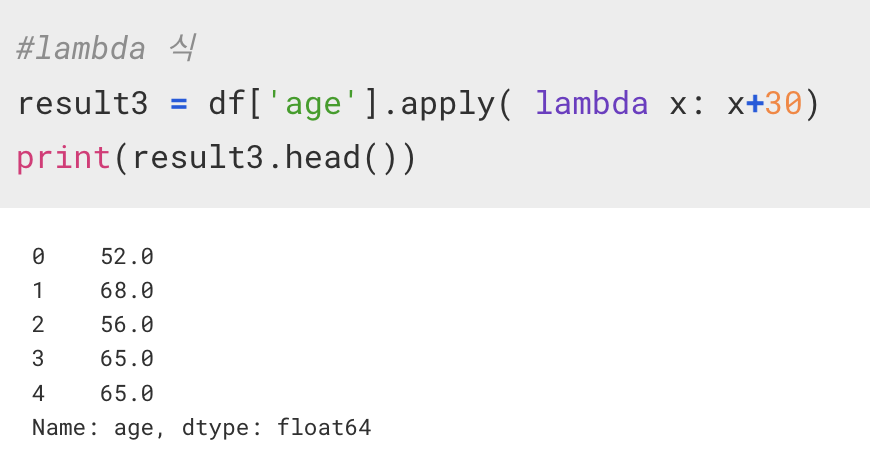This screenshot has width=870, height=468.
Task: Click output value 52.0 in row 0
Action: tap(127, 256)
